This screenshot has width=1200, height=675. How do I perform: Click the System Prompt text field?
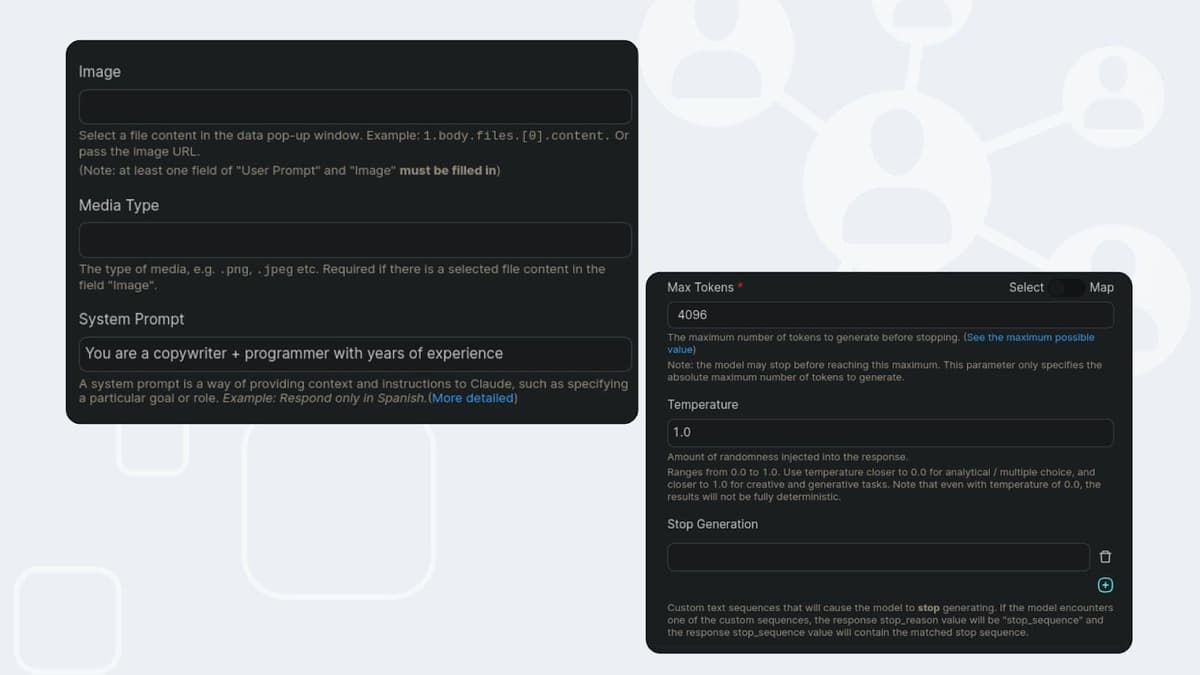pyautogui.click(x=355, y=354)
